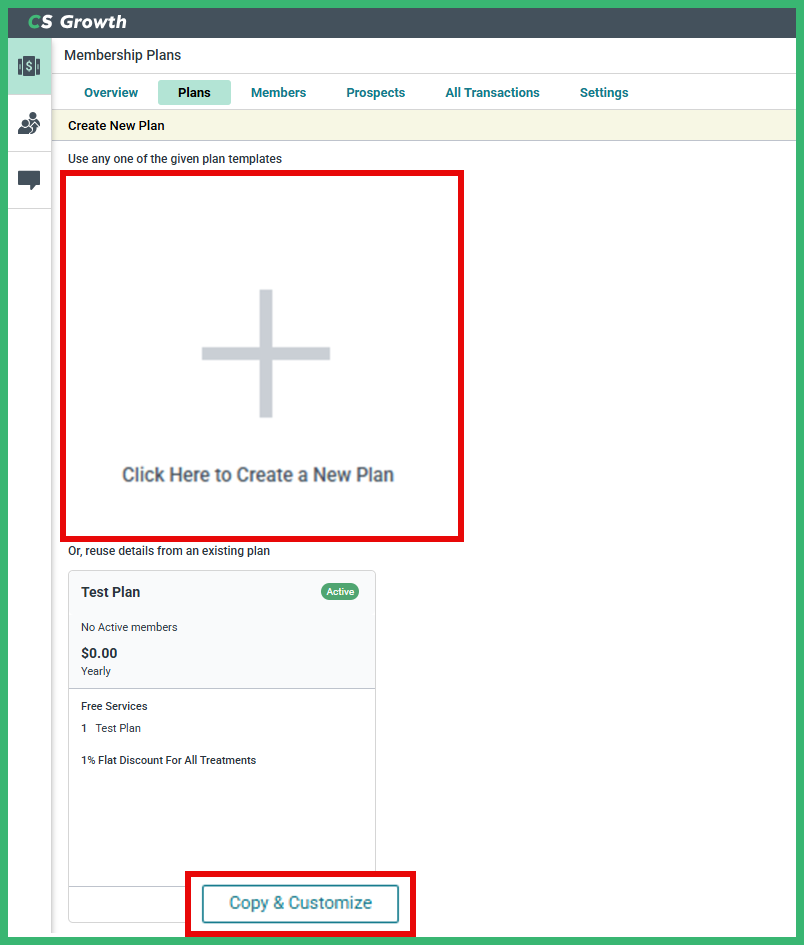Switch to the Members tab
This screenshot has width=804, height=945.
(278, 92)
